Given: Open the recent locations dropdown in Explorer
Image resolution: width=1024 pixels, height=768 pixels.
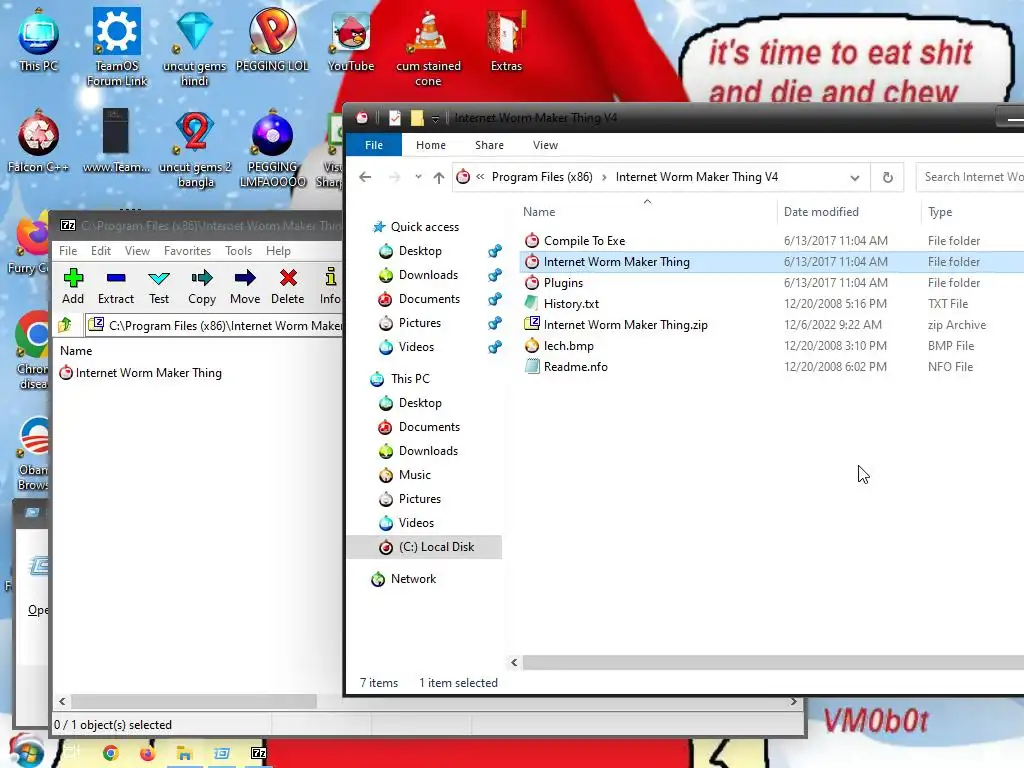Looking at the screenshot, I should [x=418, y=177].
